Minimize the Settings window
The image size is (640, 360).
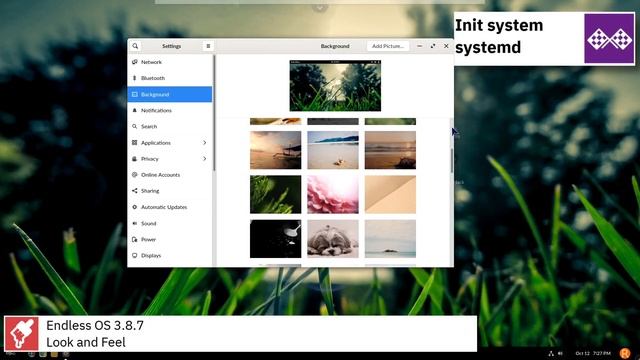(x=420, y=46)
